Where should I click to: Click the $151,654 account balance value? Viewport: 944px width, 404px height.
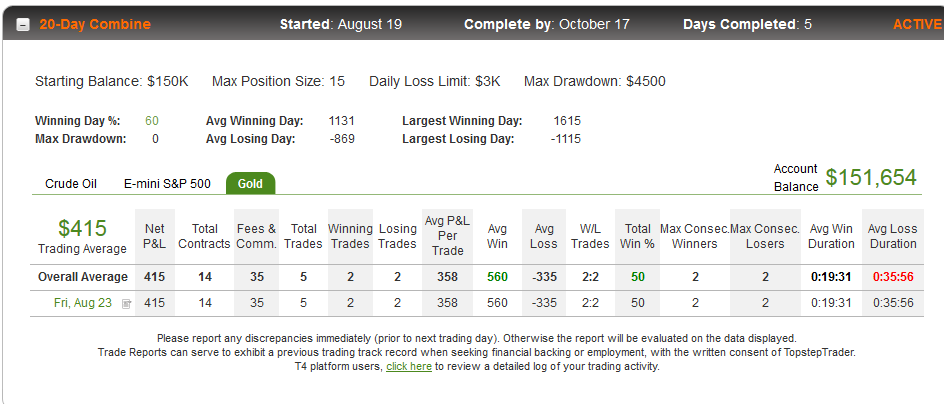point(871,178)
